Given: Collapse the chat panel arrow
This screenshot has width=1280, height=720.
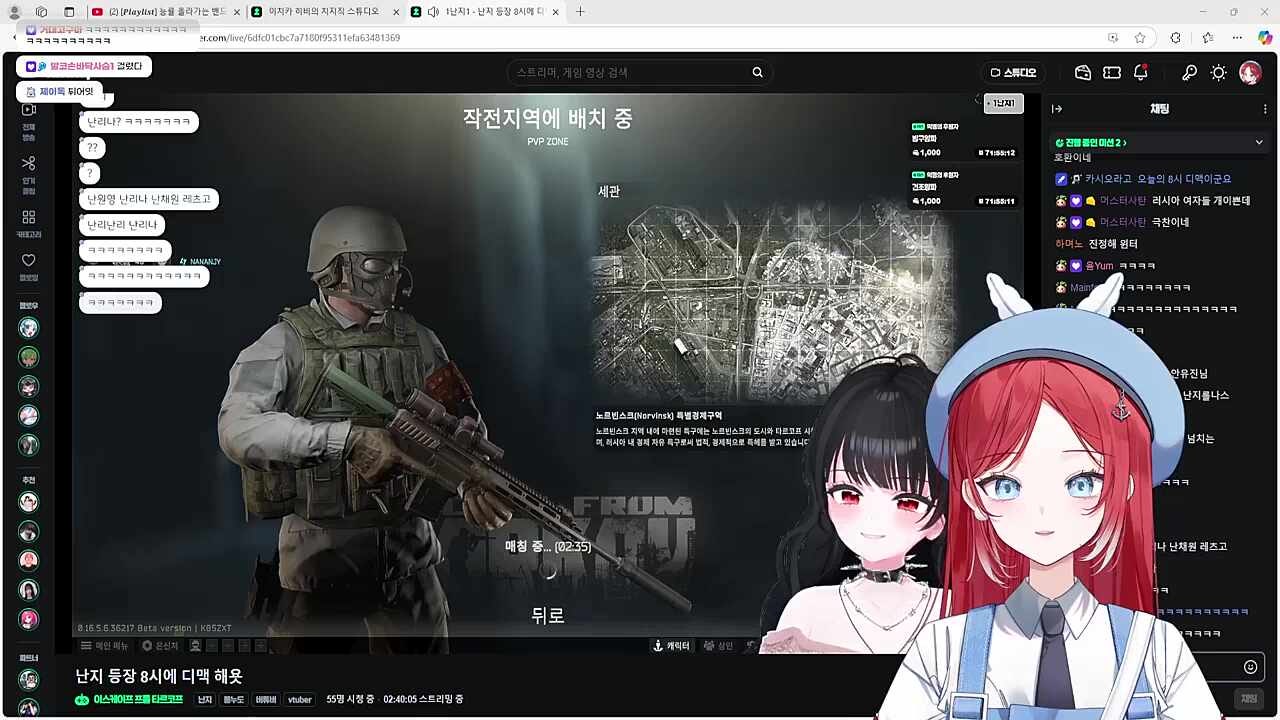Looking at the screenshot, I should click(x=1057, y=109).
